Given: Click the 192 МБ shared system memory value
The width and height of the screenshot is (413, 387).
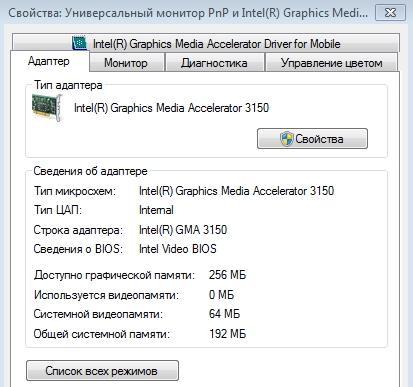Looking at the screenshot, I should (228, 334).
